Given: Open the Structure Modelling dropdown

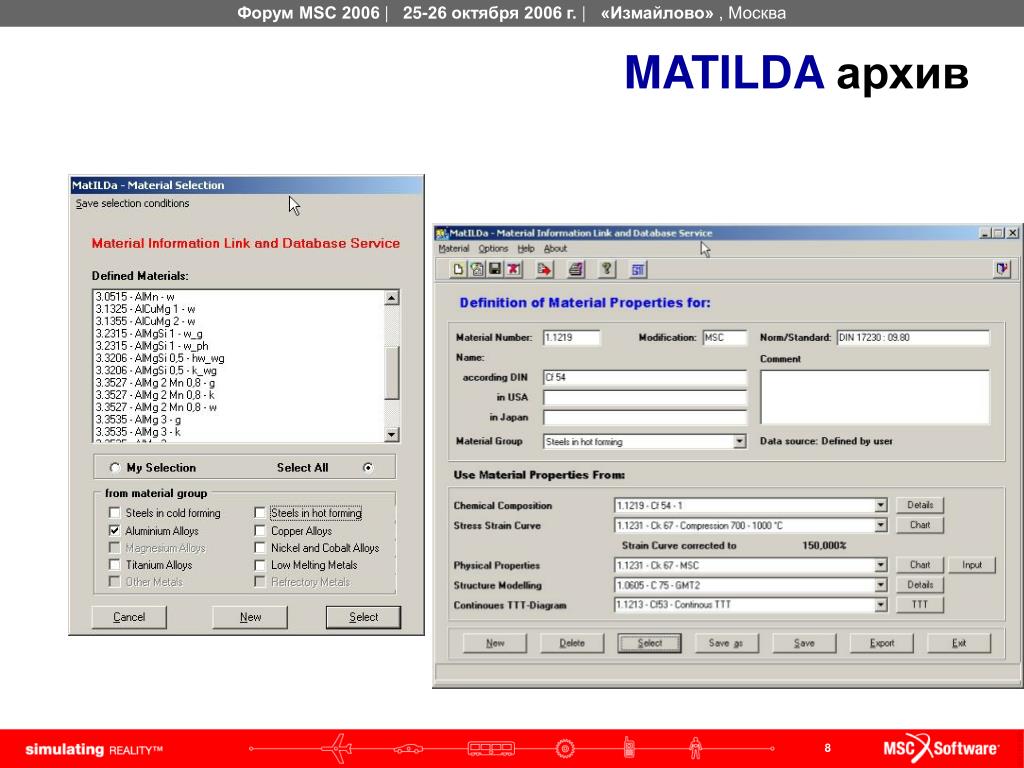Looking at the screenshot, I should tap(880, 585).
